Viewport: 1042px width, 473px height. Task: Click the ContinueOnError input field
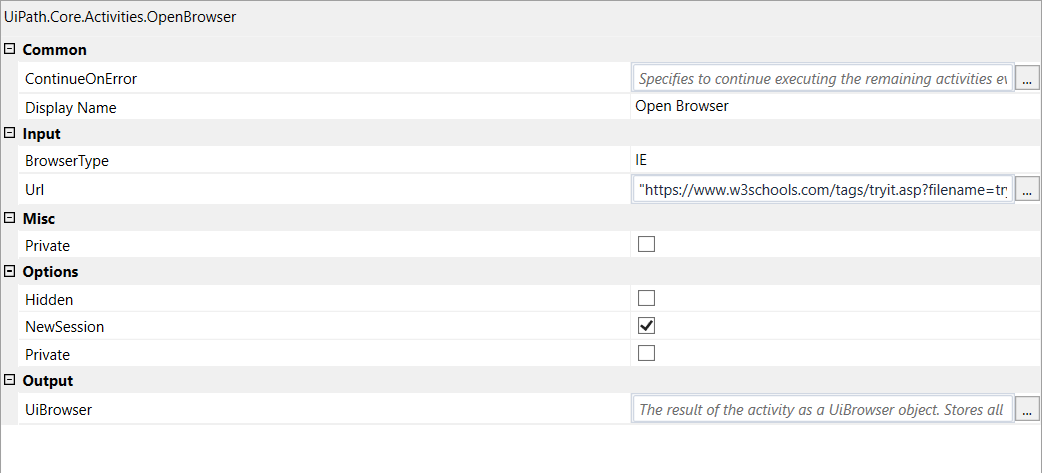click(x=823, y=78)
